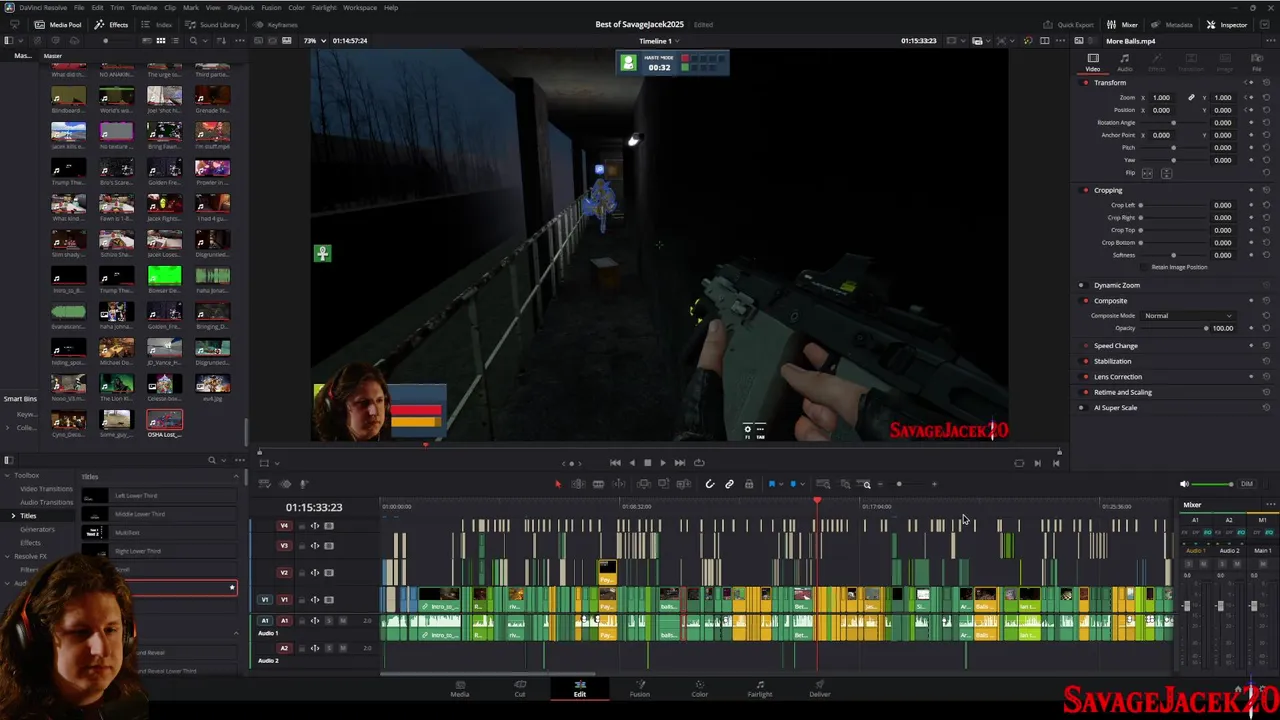Open the Trim menu
The height and width of the screenshot is (720, 1280).
(117, 7)
